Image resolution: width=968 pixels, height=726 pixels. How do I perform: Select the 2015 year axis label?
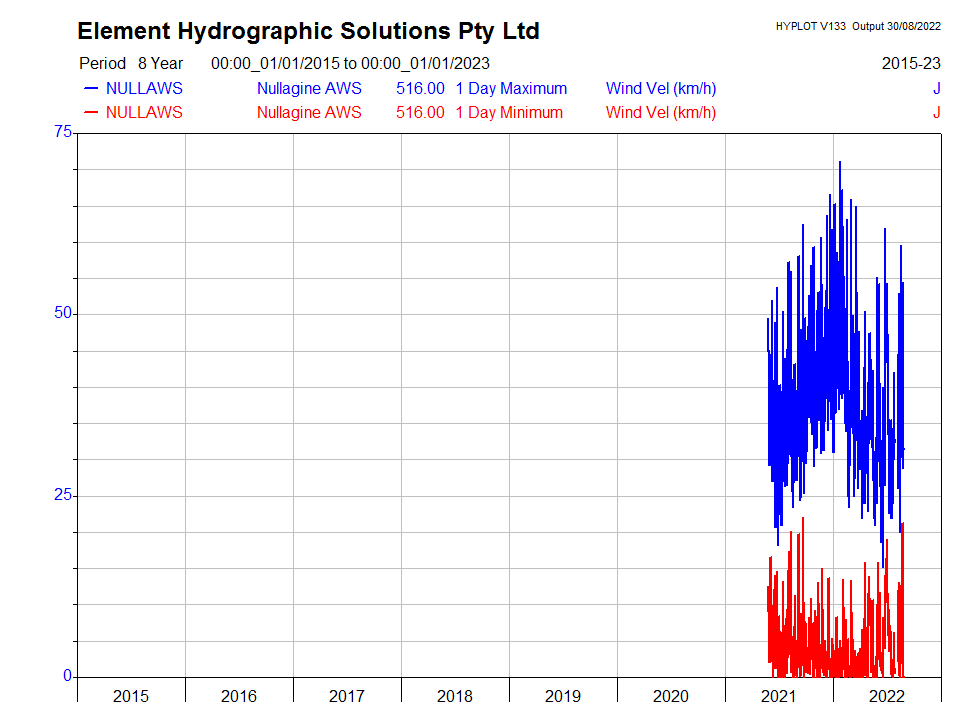pyautogui.click(x=131, y=696)
